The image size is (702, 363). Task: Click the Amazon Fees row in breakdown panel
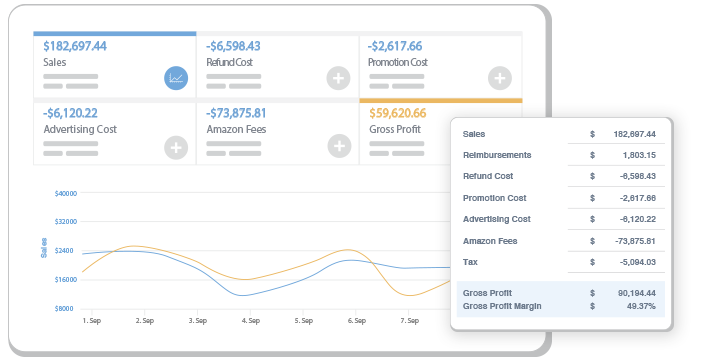click(x=560, y=241)
